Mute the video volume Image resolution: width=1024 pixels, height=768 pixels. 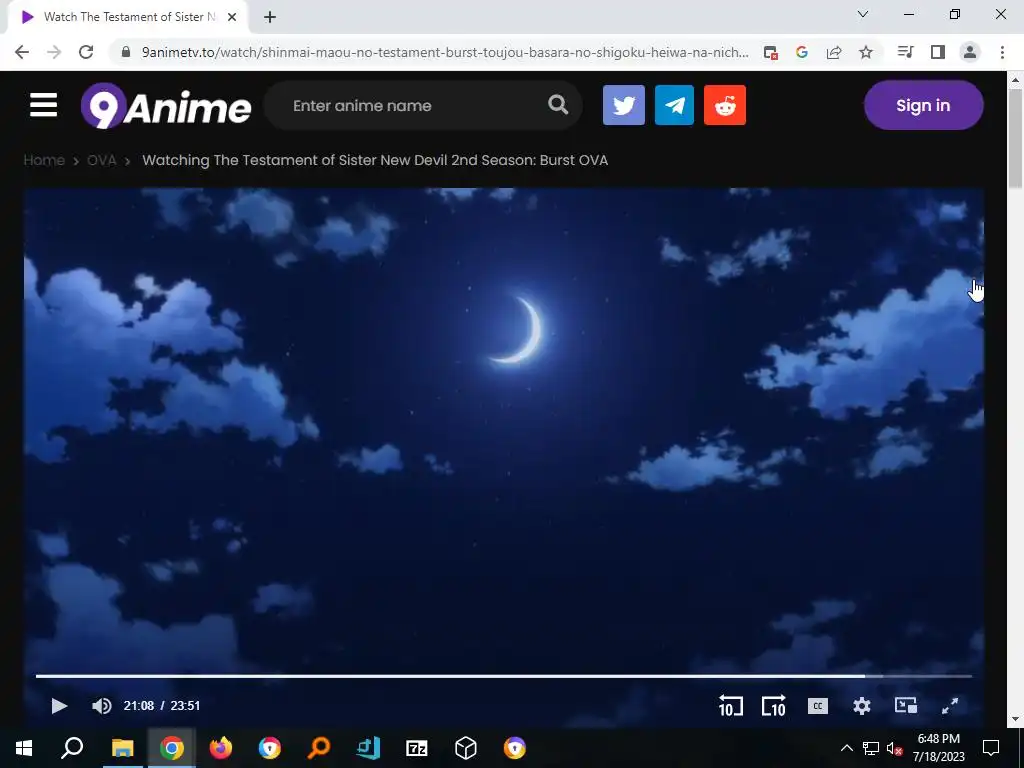[x=102, y=705]
